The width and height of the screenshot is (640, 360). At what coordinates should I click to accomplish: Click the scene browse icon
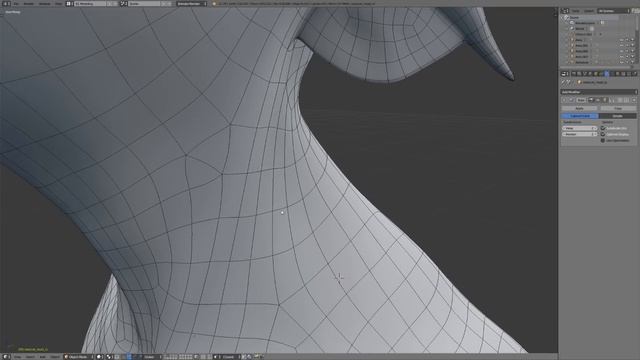[124, 3]
